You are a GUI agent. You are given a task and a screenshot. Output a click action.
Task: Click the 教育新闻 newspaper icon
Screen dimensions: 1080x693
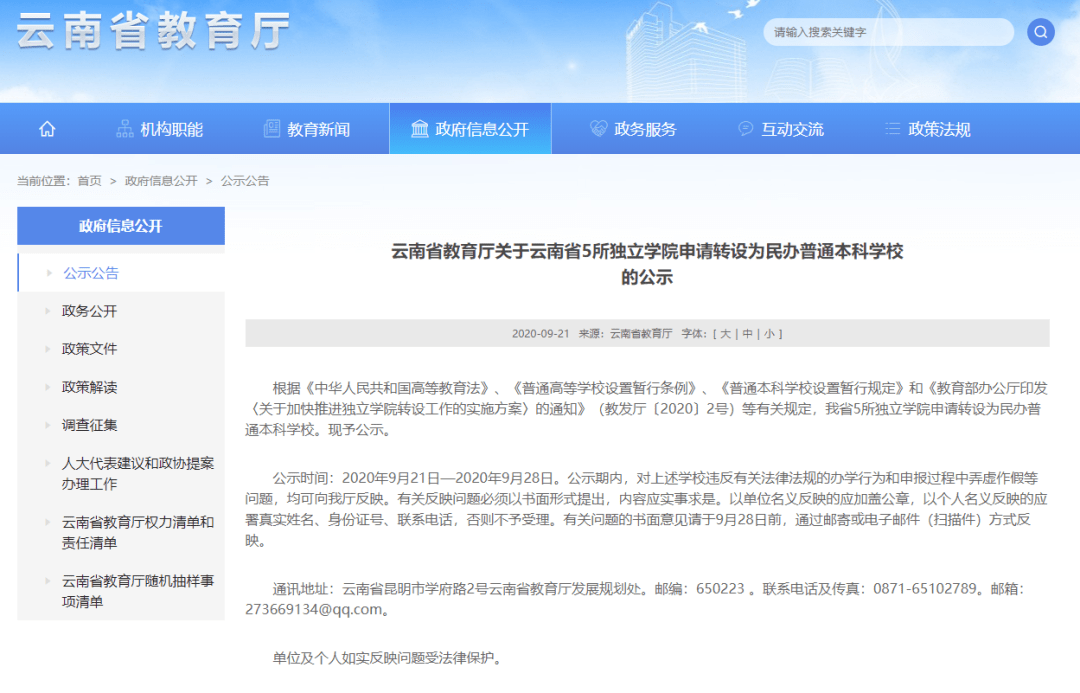pyautogui.click(x=272, y=129)
